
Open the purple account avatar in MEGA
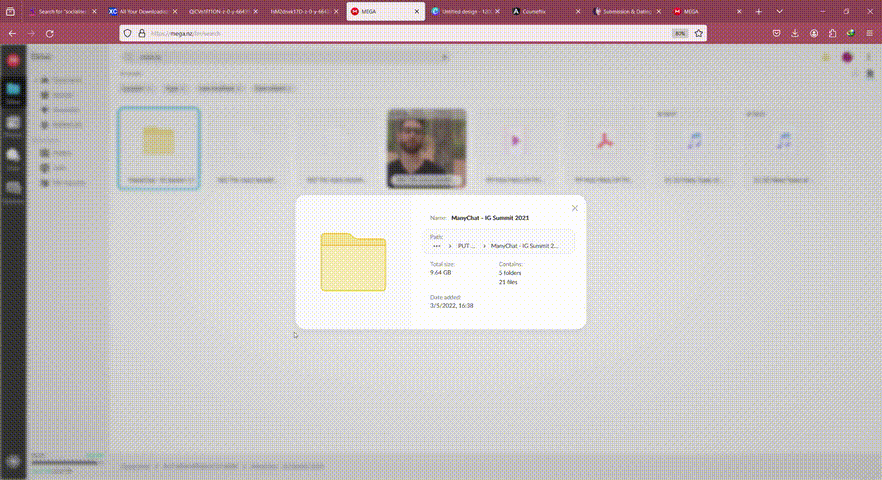coord(847,57)
